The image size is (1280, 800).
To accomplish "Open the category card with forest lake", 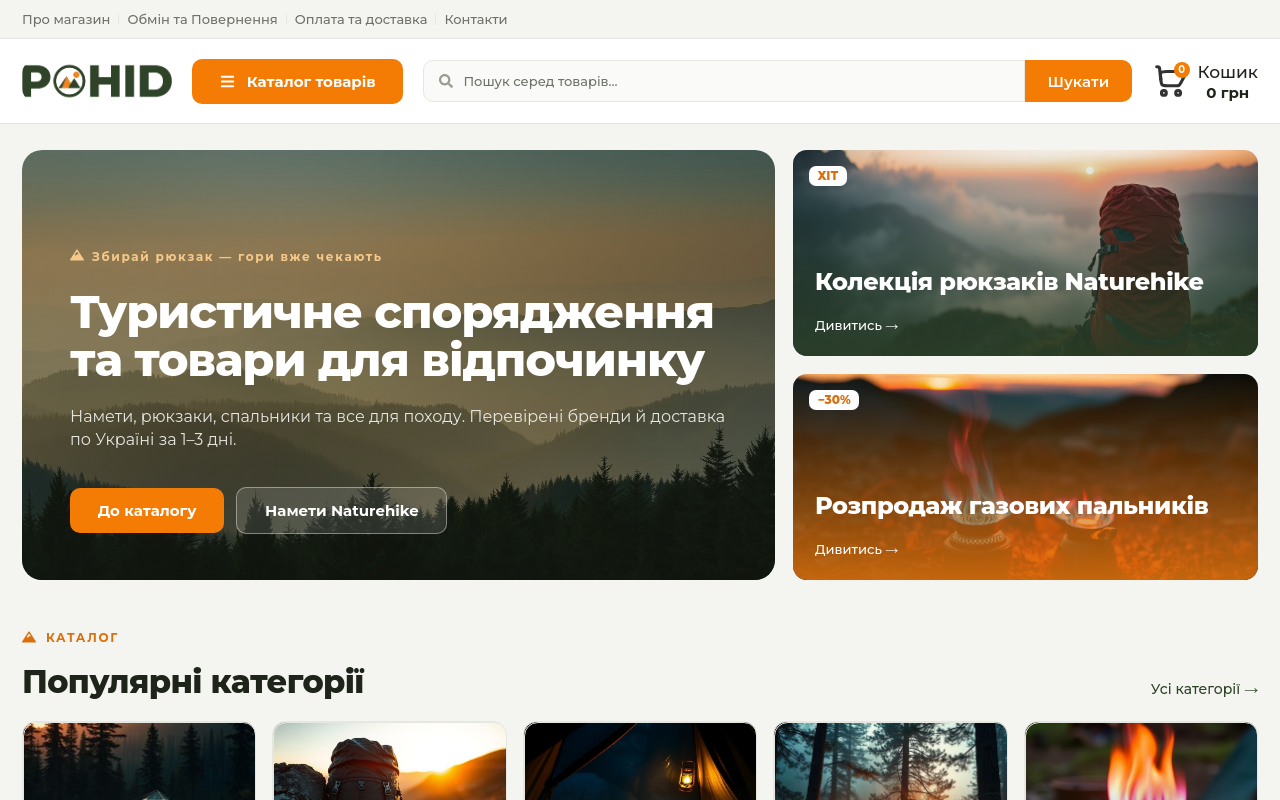I will (x=891, y=761).
